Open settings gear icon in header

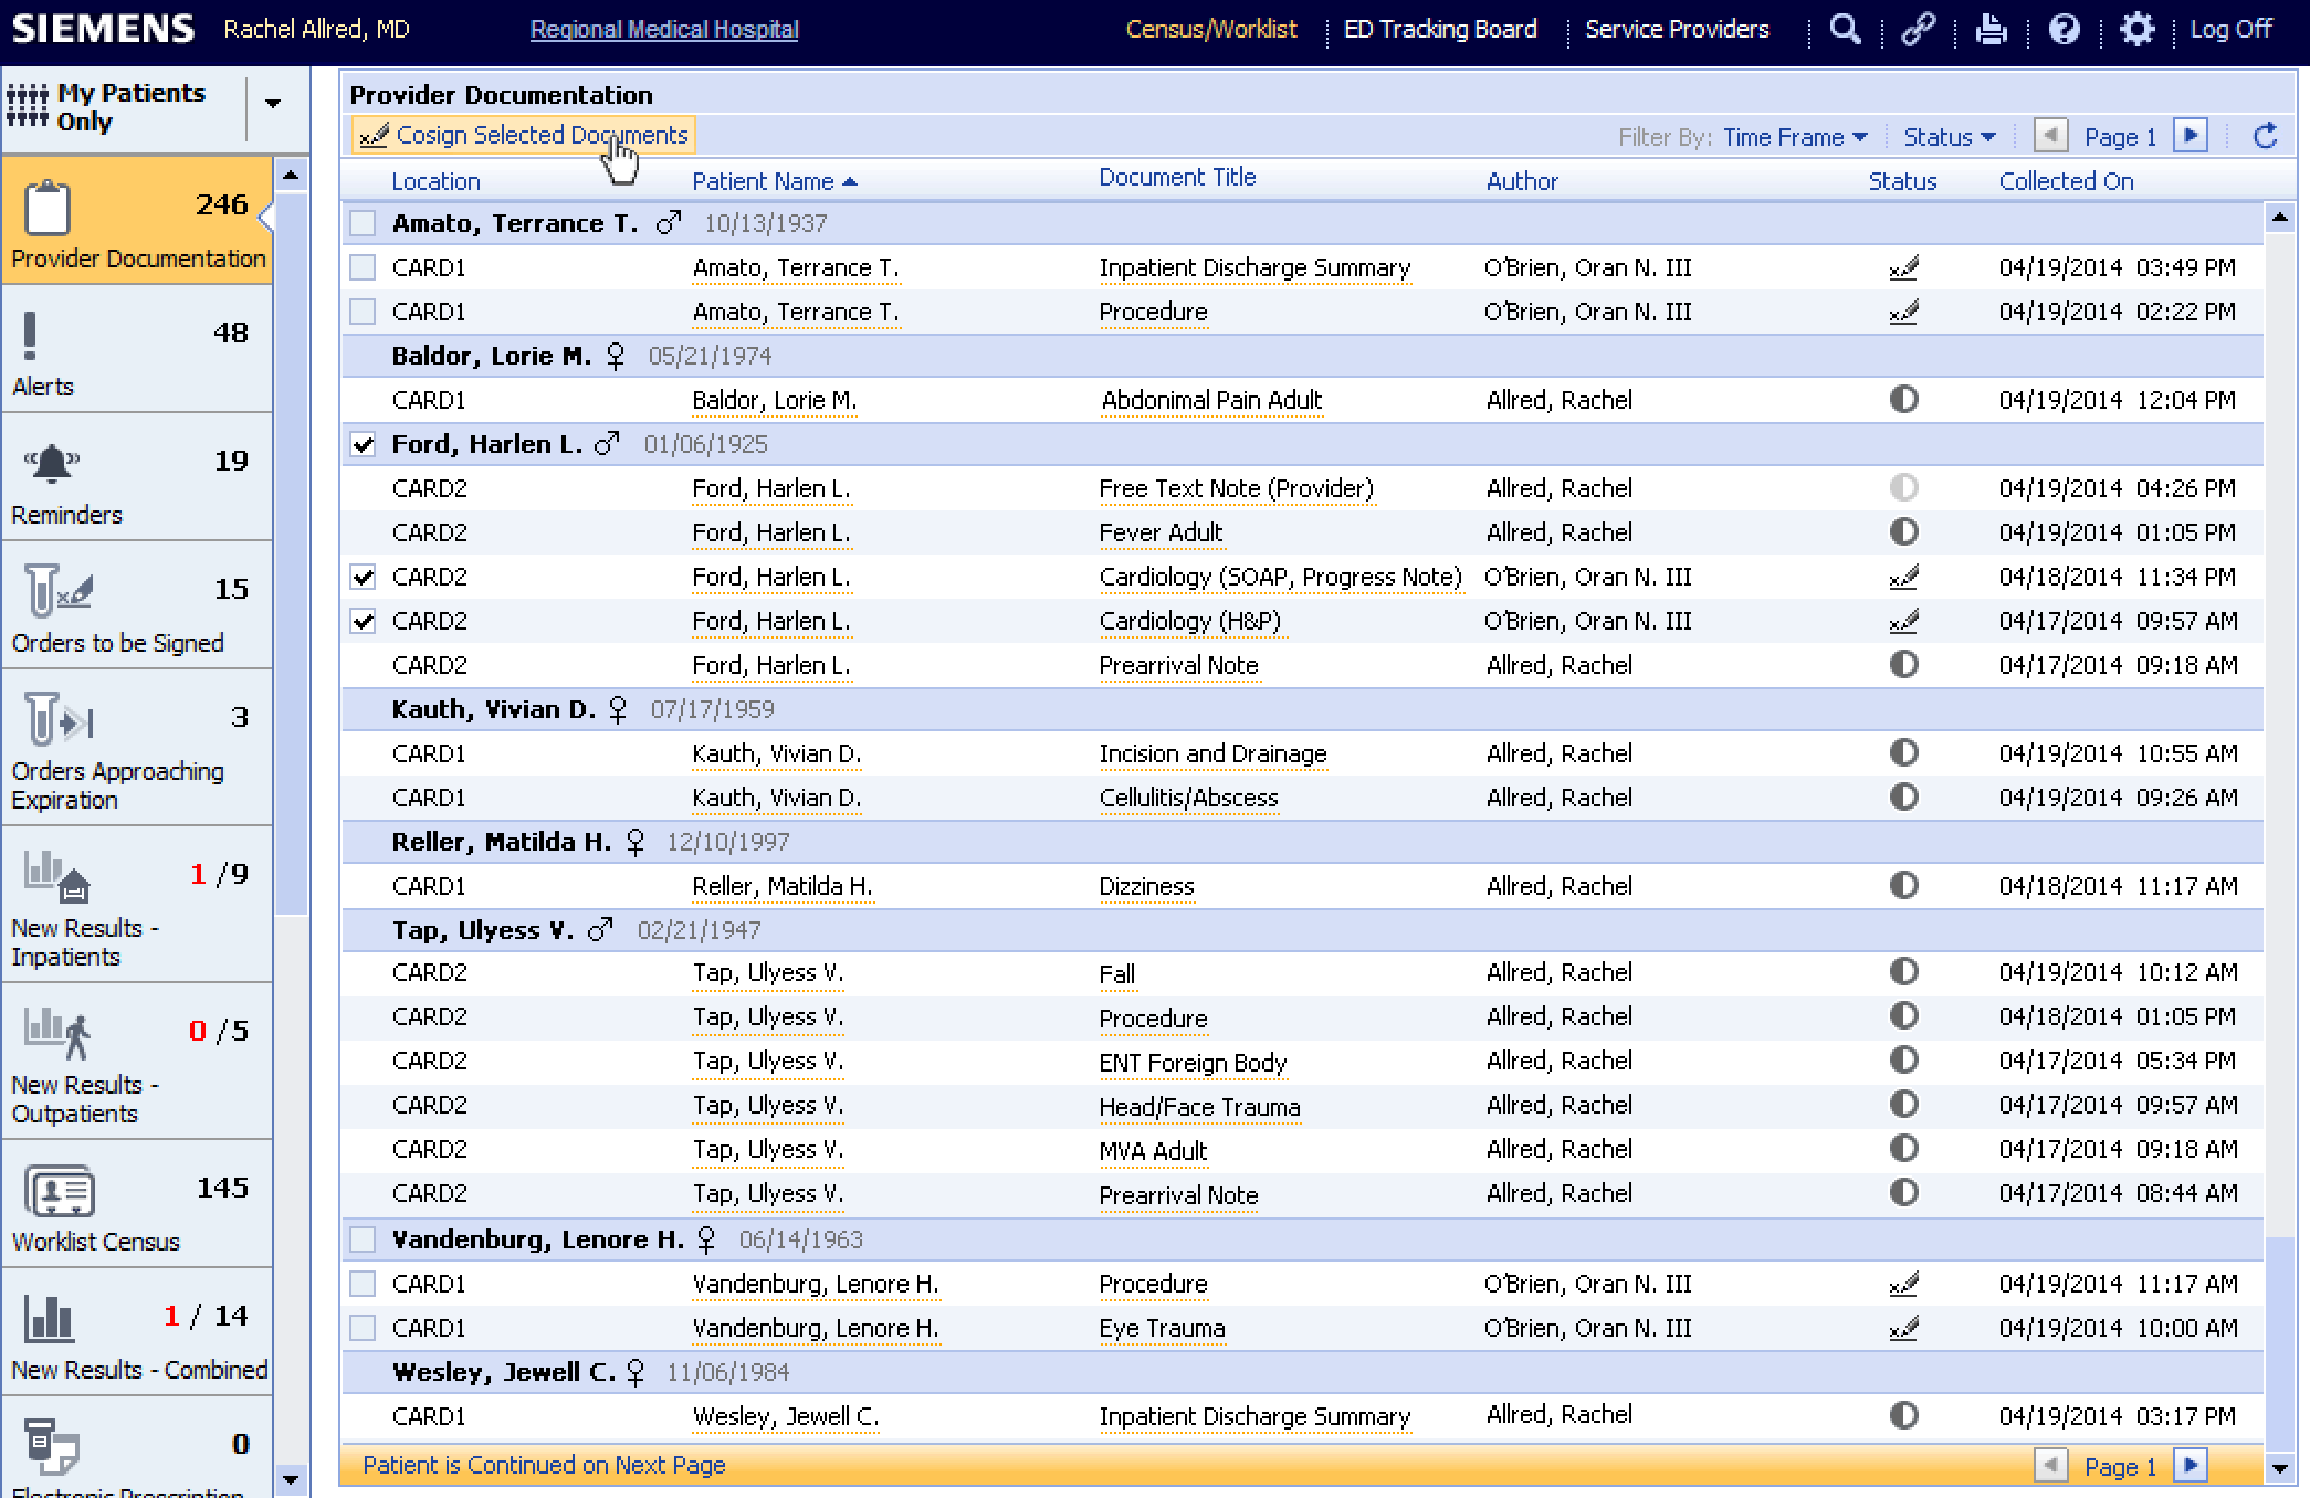pyautogui.click(x=2136, y=29)
